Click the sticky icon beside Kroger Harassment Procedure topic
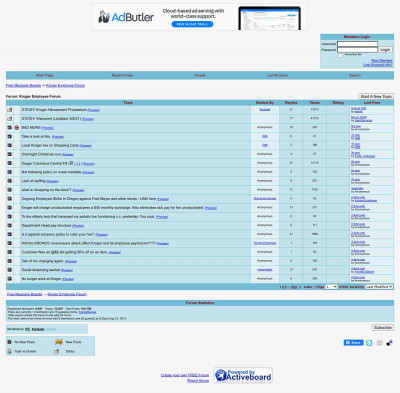The height and width of the screenshot is (393, 400). click(x=10, y=110)
